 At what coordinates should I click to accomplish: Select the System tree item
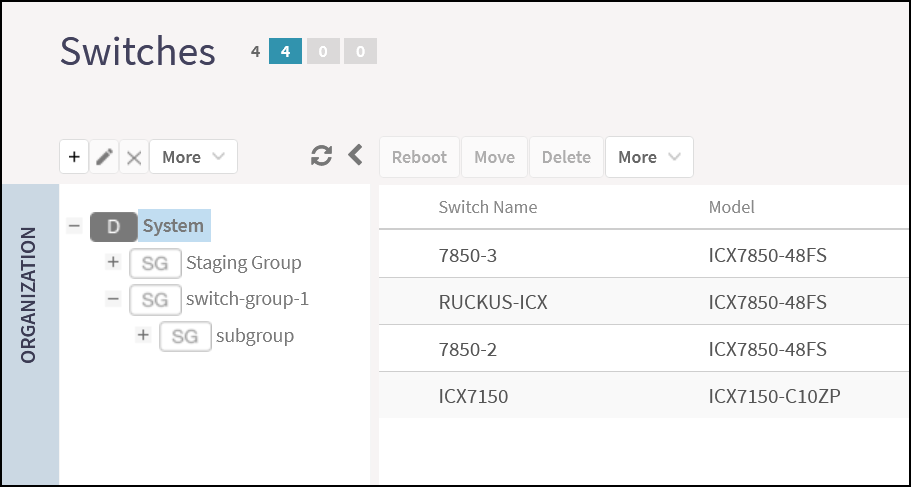point(173,225)
